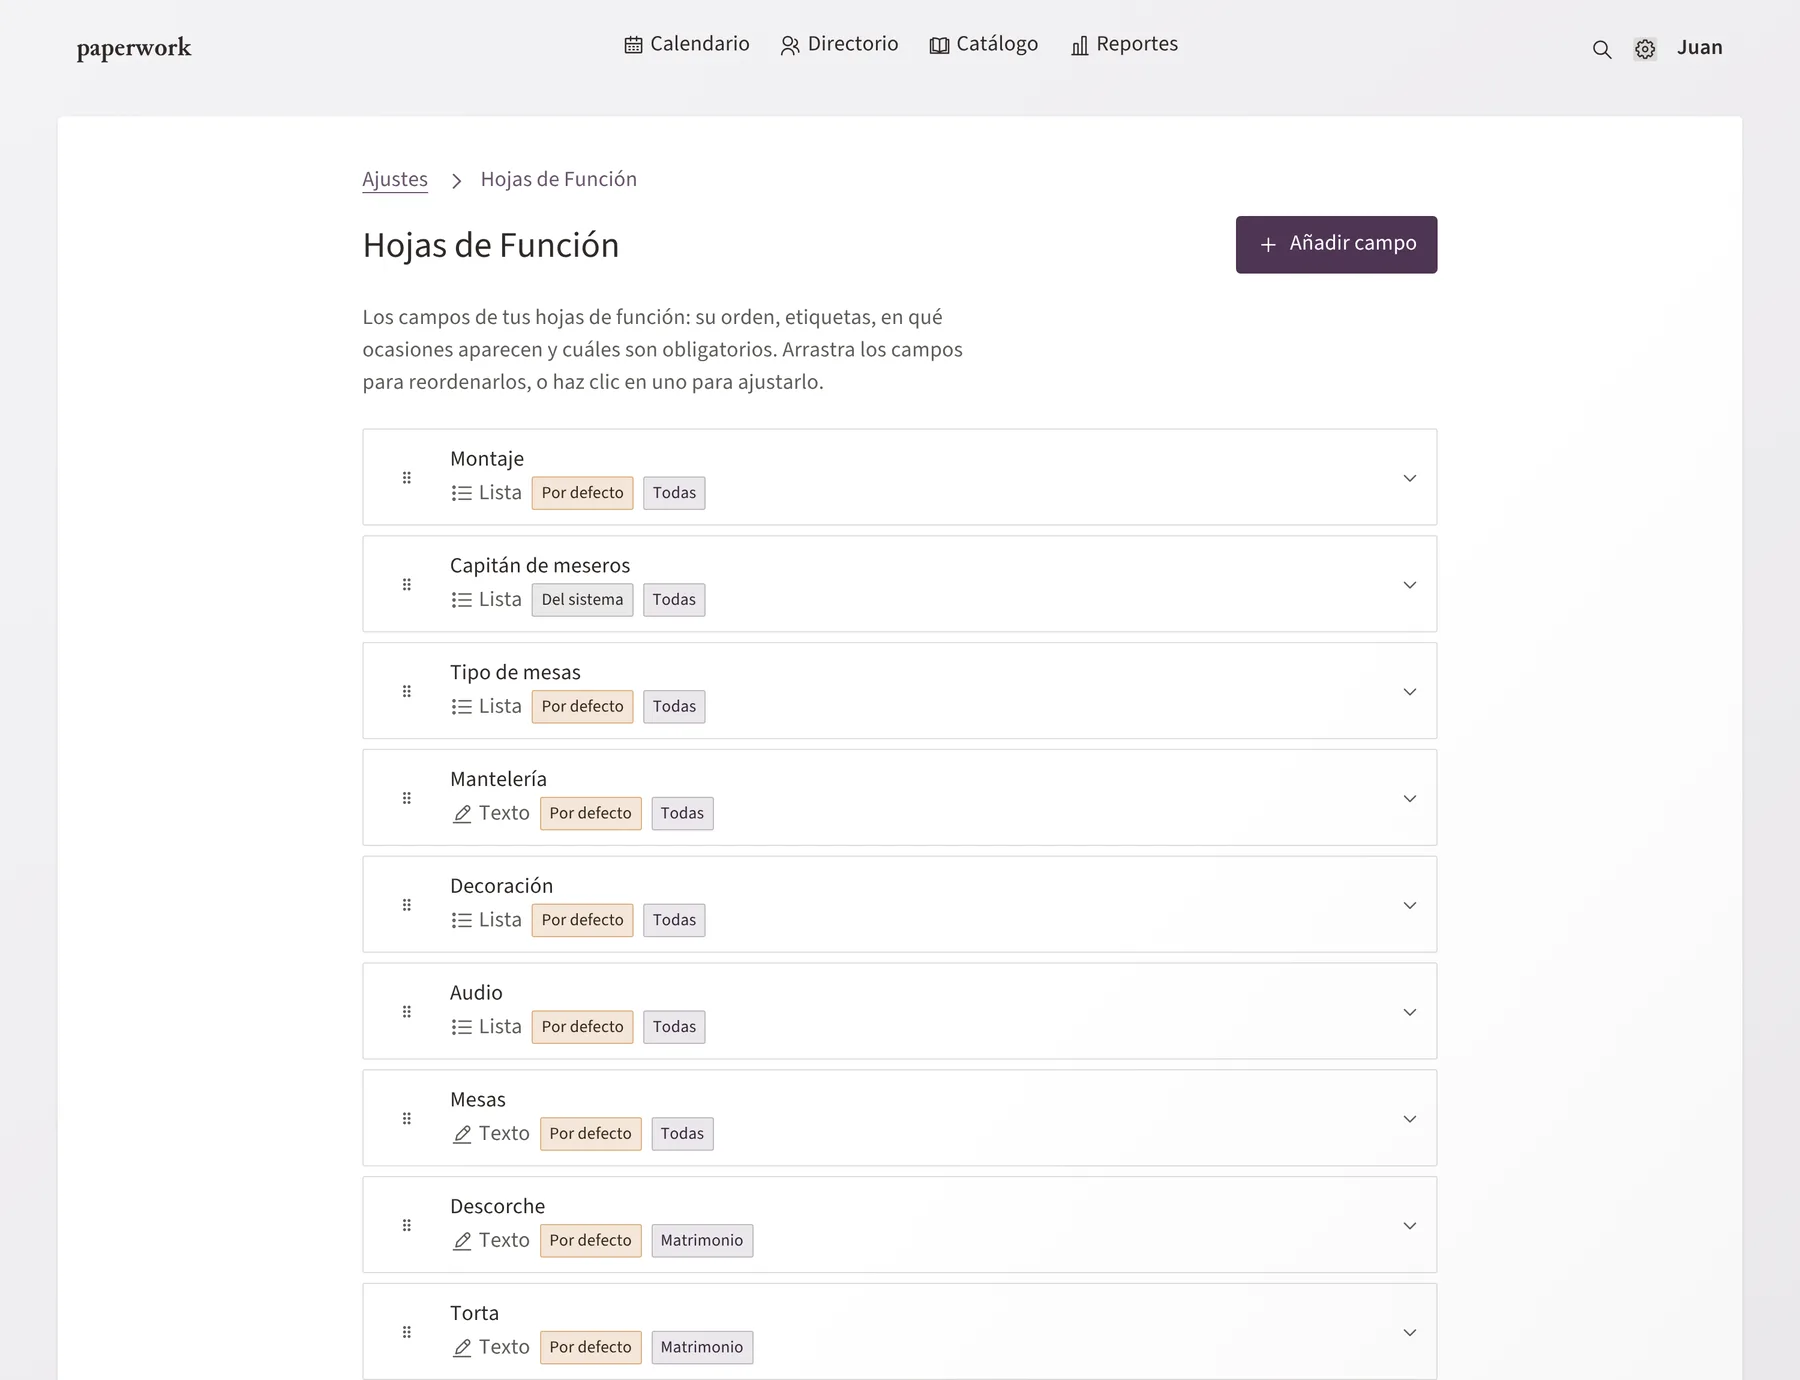Grab the drag handle for Audio

coord(407,1012)
